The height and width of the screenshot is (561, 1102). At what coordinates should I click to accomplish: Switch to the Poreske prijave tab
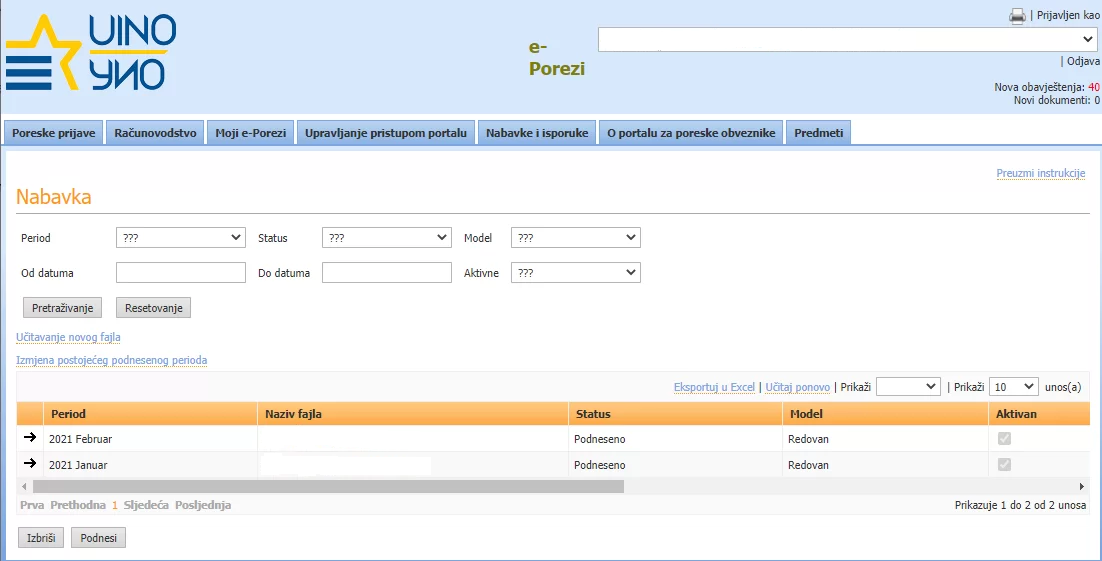(x=53, y=133)
